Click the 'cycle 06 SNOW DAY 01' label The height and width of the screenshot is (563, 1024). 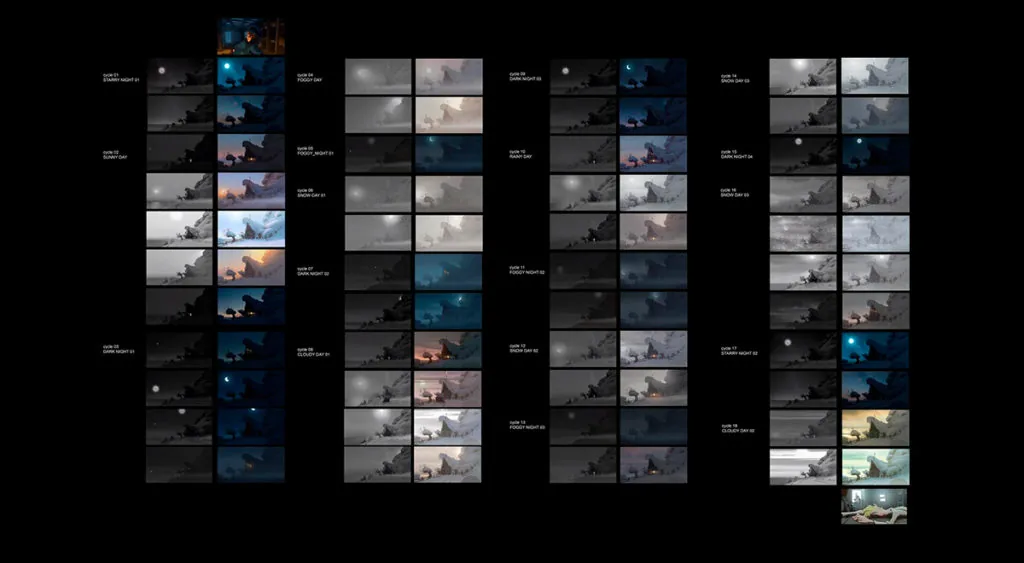pos(314,192)
